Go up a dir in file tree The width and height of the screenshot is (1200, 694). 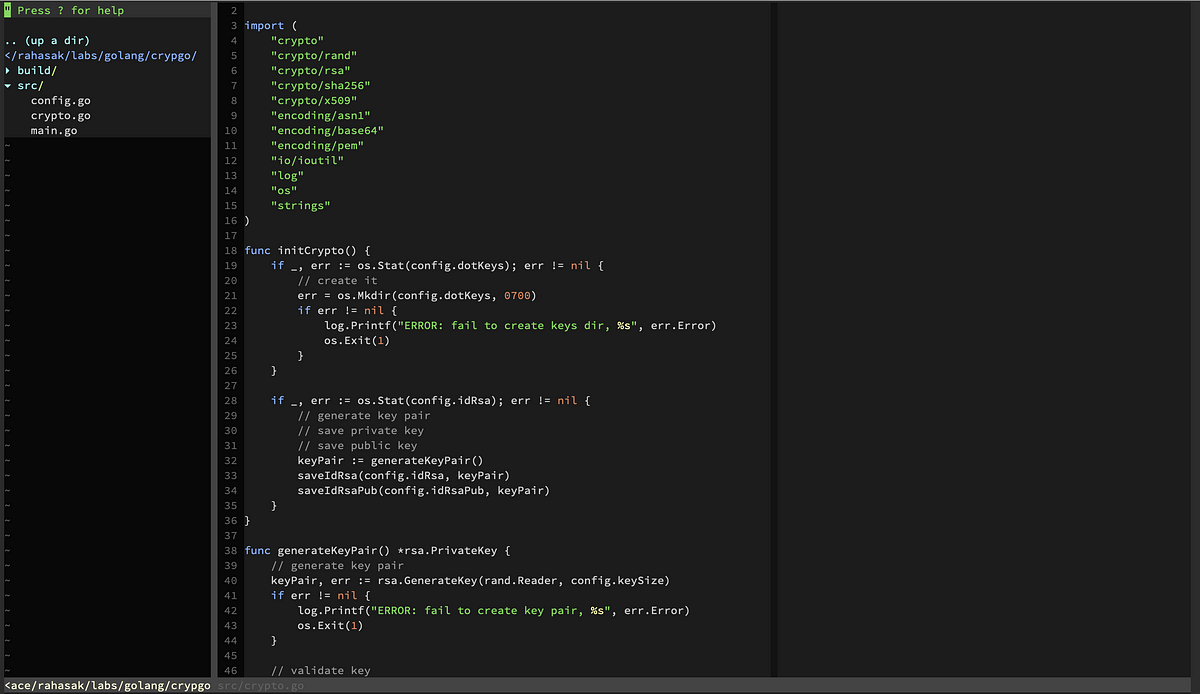[x=47, y=41]
